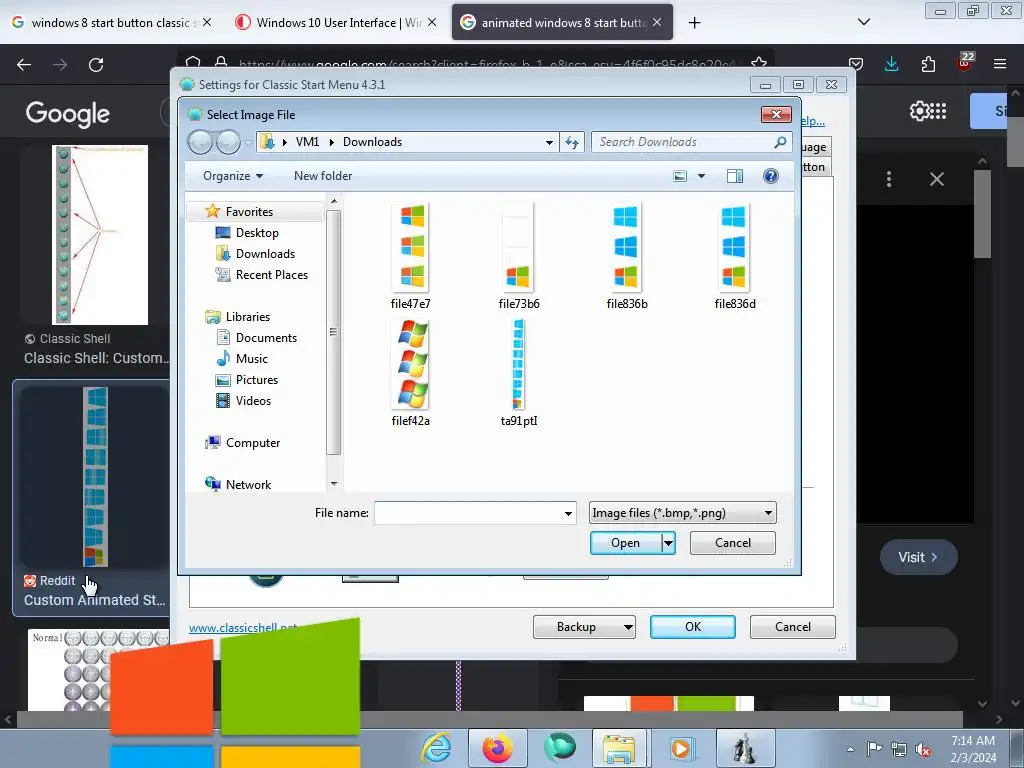The image size is (1024, 768).
Task: Open the Google apps grid
Action: pos(938,111)
